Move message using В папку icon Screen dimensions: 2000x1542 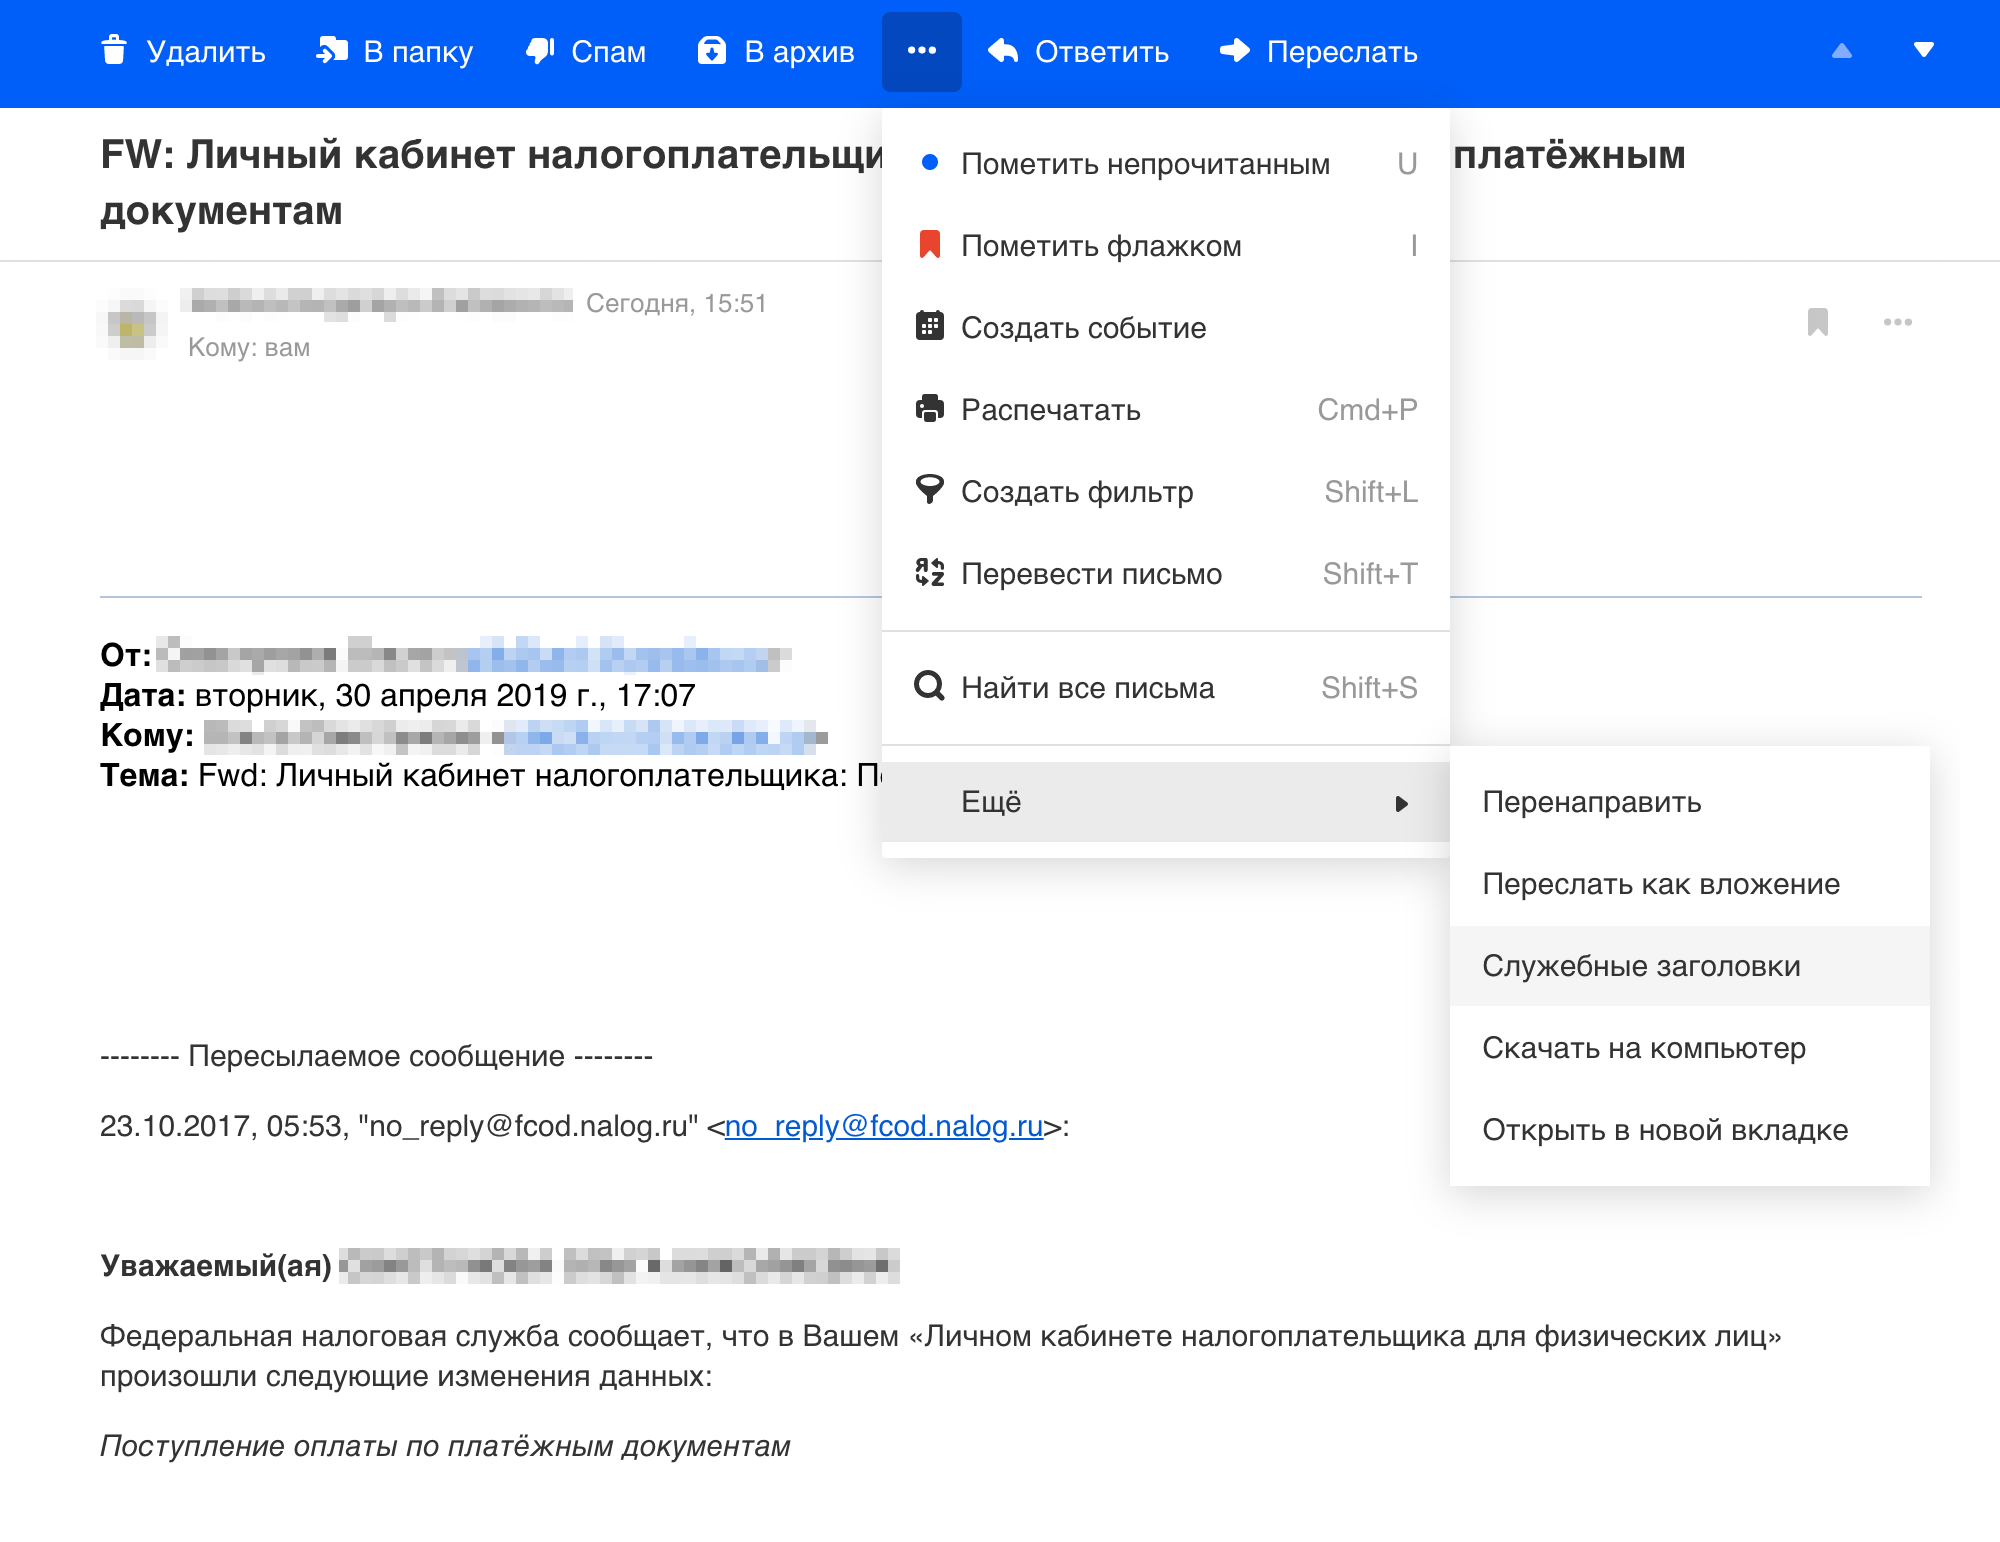click(332, 50)
